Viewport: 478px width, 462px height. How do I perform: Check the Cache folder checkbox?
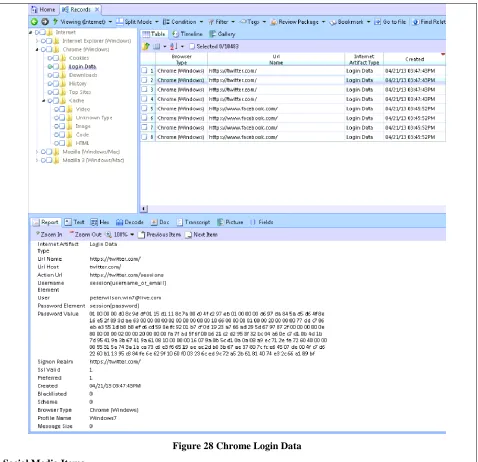pyautogui.click(x=56, y=101)
